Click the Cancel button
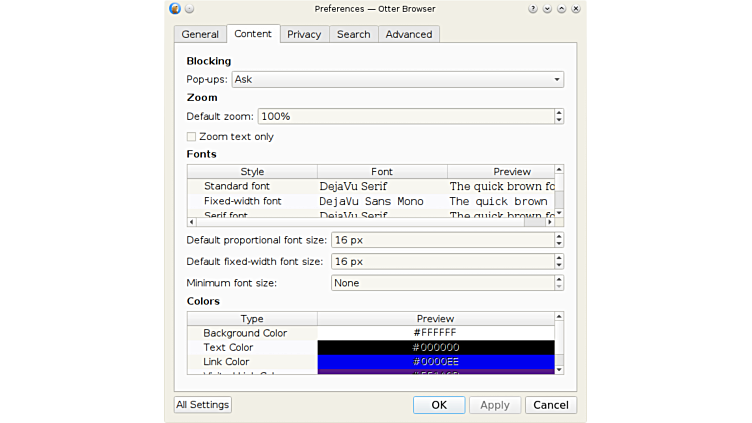 point(550,405)
